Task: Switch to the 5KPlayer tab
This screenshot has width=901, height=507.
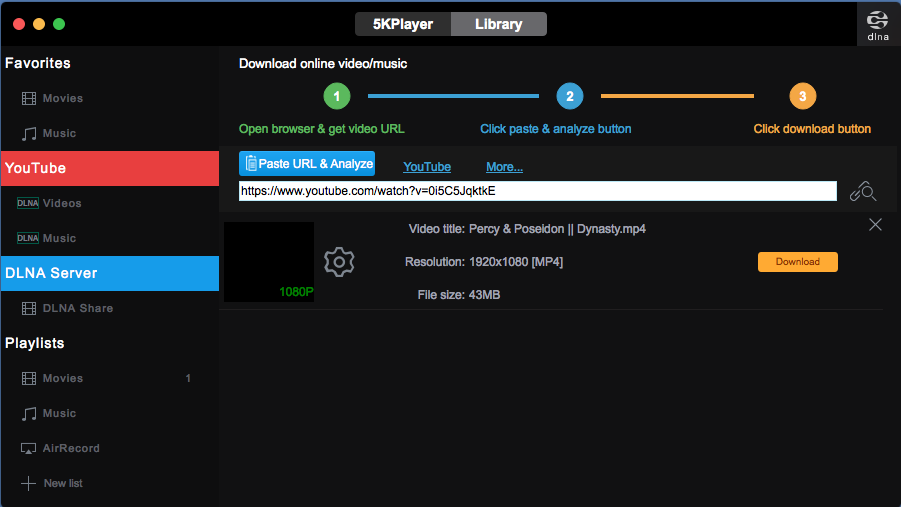Action: 403,24
